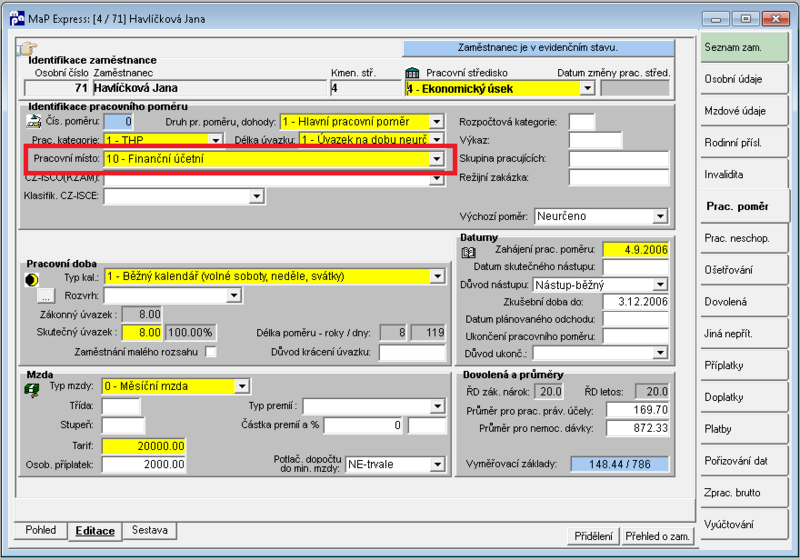Switch to the Pohled tab
Screen dimensions: 800x560
41,530
